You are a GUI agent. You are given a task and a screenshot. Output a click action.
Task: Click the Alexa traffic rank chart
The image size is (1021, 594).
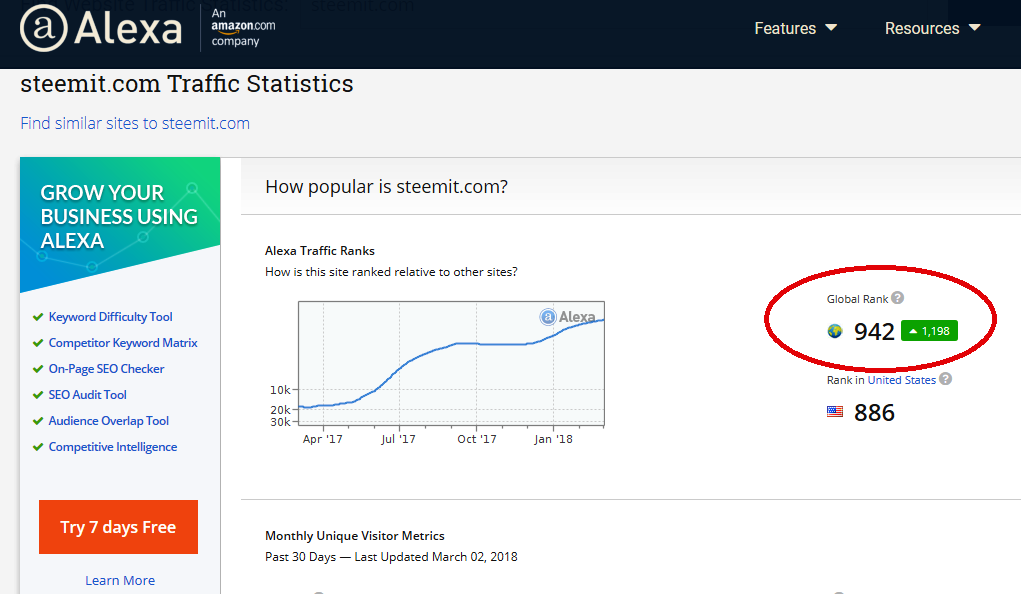[x=451, y=363]
